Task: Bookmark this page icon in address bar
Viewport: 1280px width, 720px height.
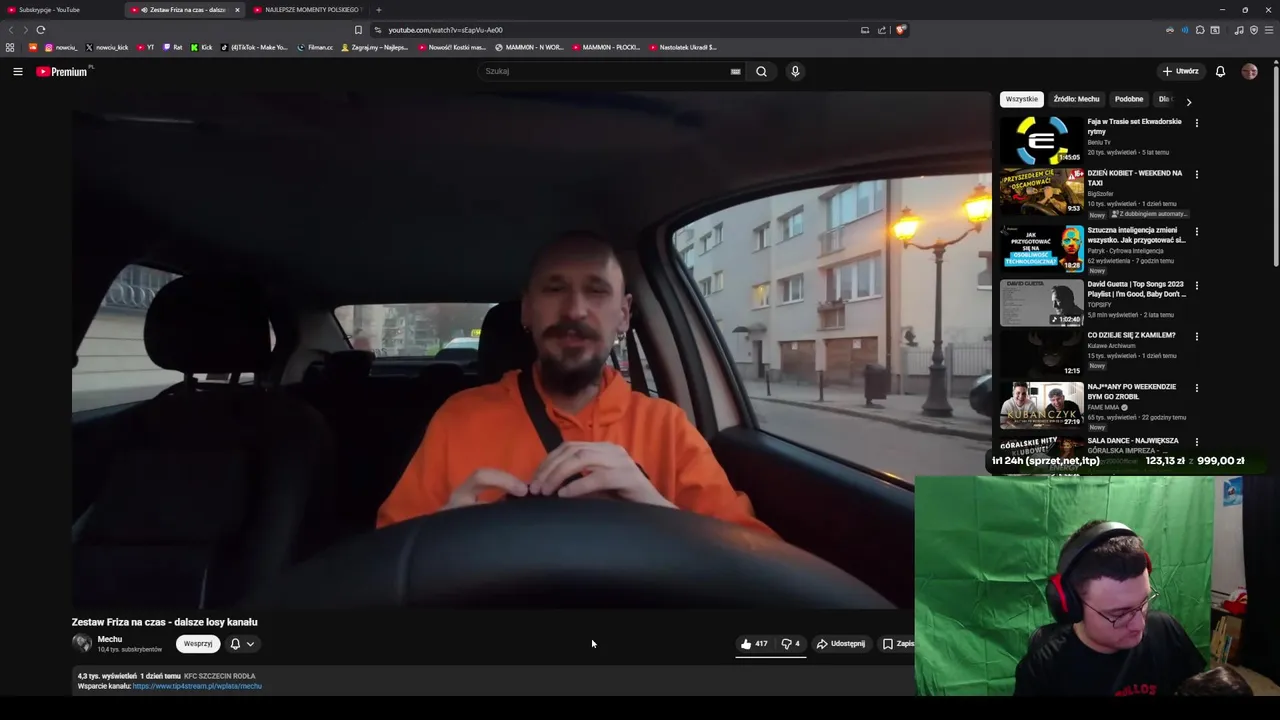Action: tap(358, 30)
